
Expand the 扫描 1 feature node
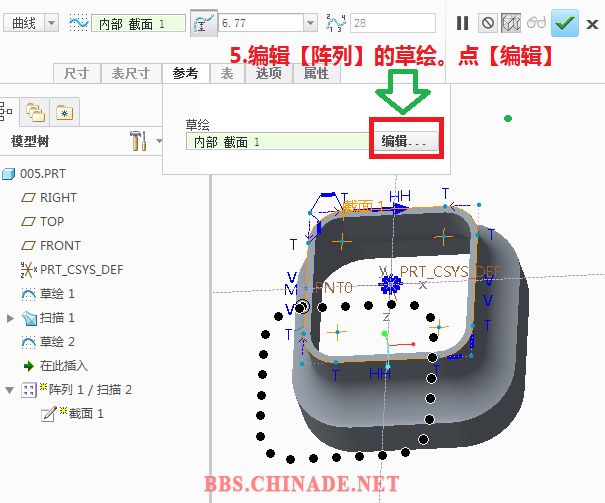pyautogui.click(x=10, y=318)
